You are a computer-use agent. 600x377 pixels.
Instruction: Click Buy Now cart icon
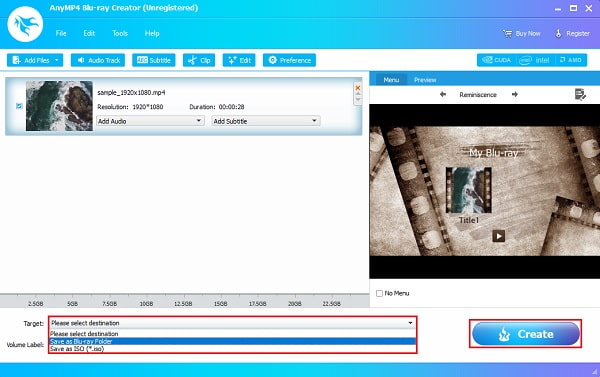click(507, 34)
